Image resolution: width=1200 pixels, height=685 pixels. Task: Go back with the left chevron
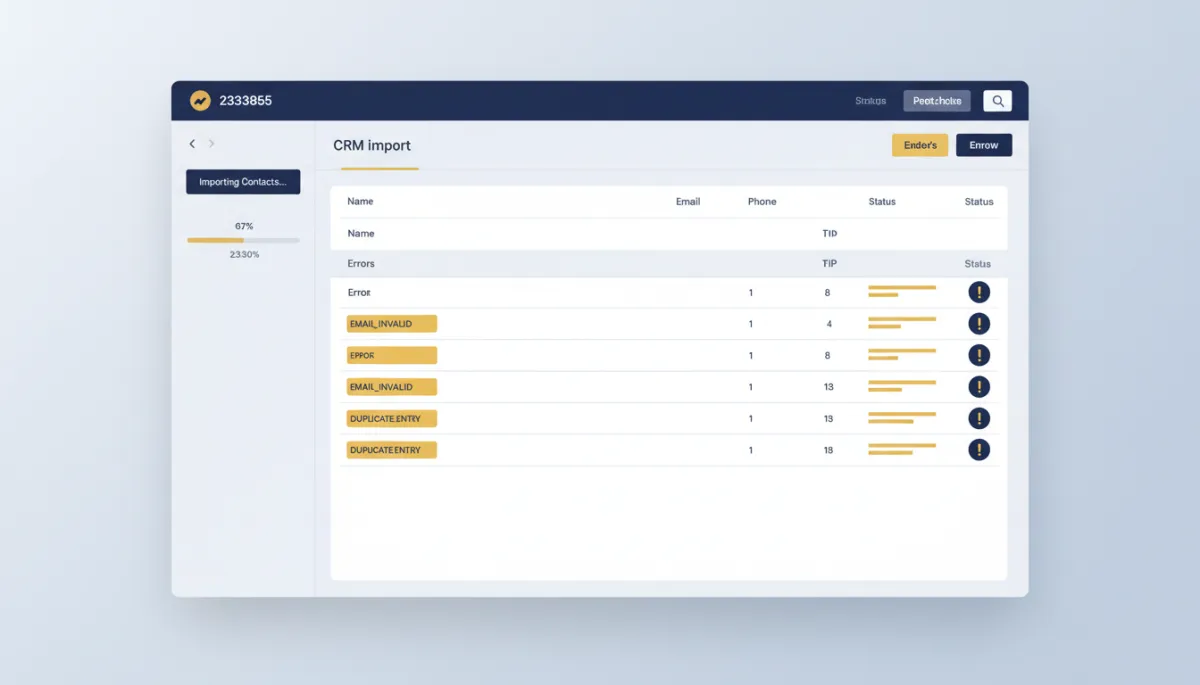192,144
